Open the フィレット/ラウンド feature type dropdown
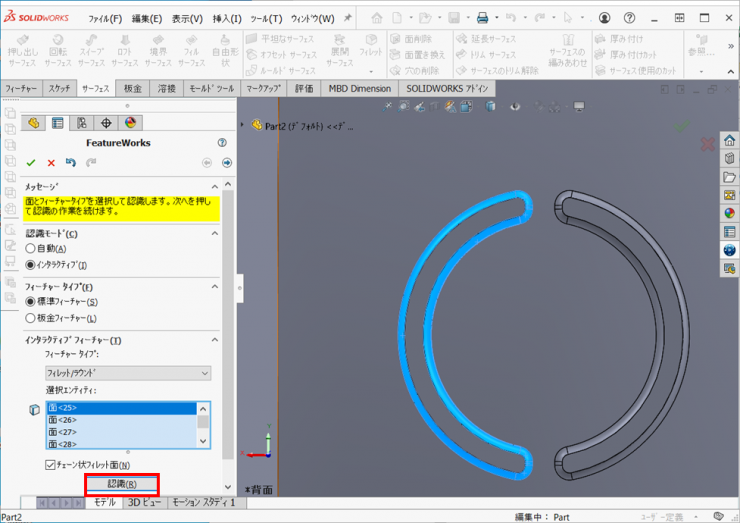Viewport: 740px width, 523px height. 128,373
